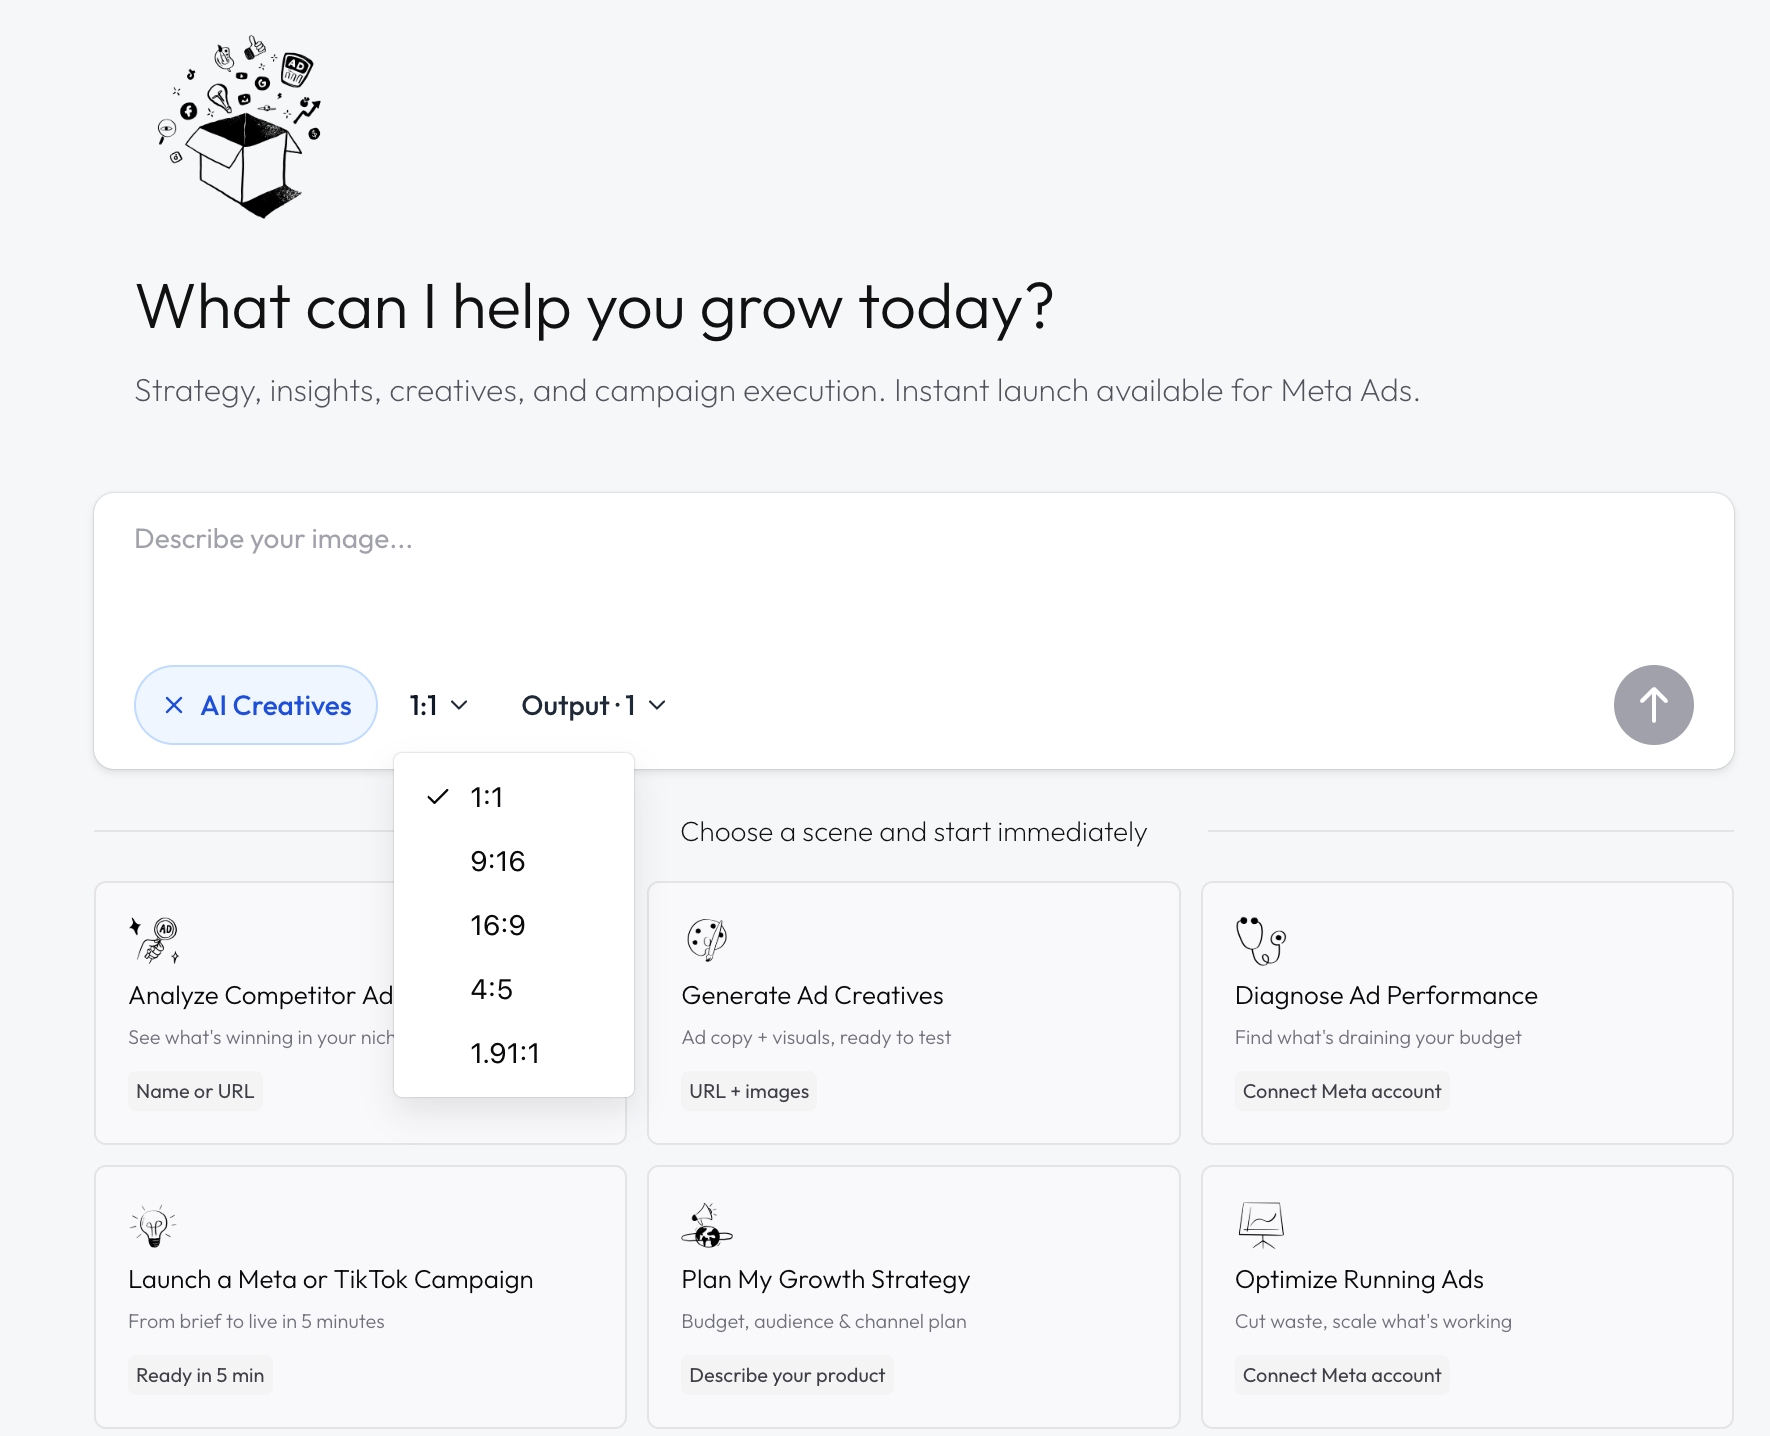Click Connect Meta account under Optimize Running Ads

[1342, 1375]
